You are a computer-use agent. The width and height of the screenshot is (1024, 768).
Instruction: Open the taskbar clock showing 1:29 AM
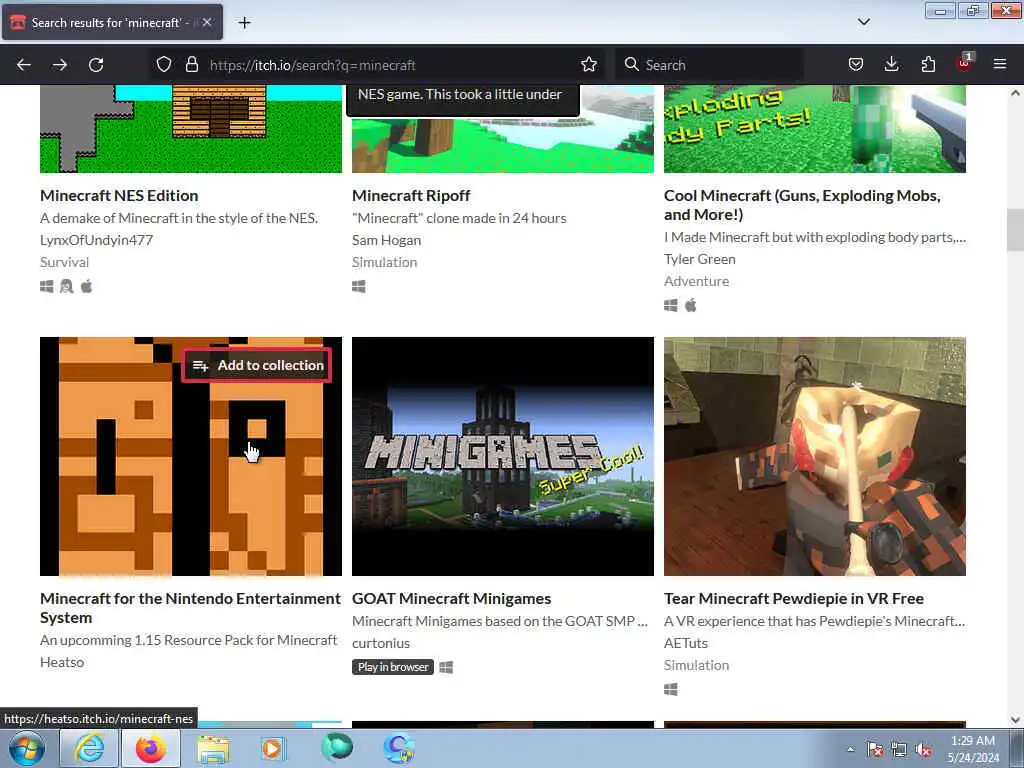[x=973, y=749]
